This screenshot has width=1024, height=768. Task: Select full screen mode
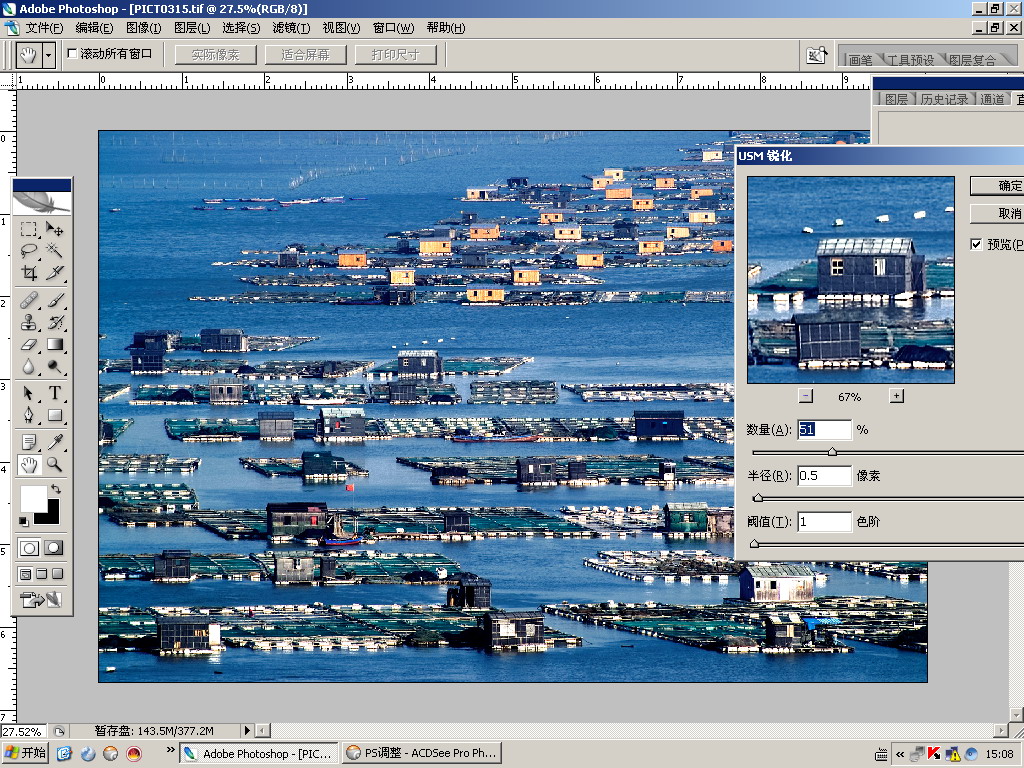pyautogui.click(x=57, y=574)
